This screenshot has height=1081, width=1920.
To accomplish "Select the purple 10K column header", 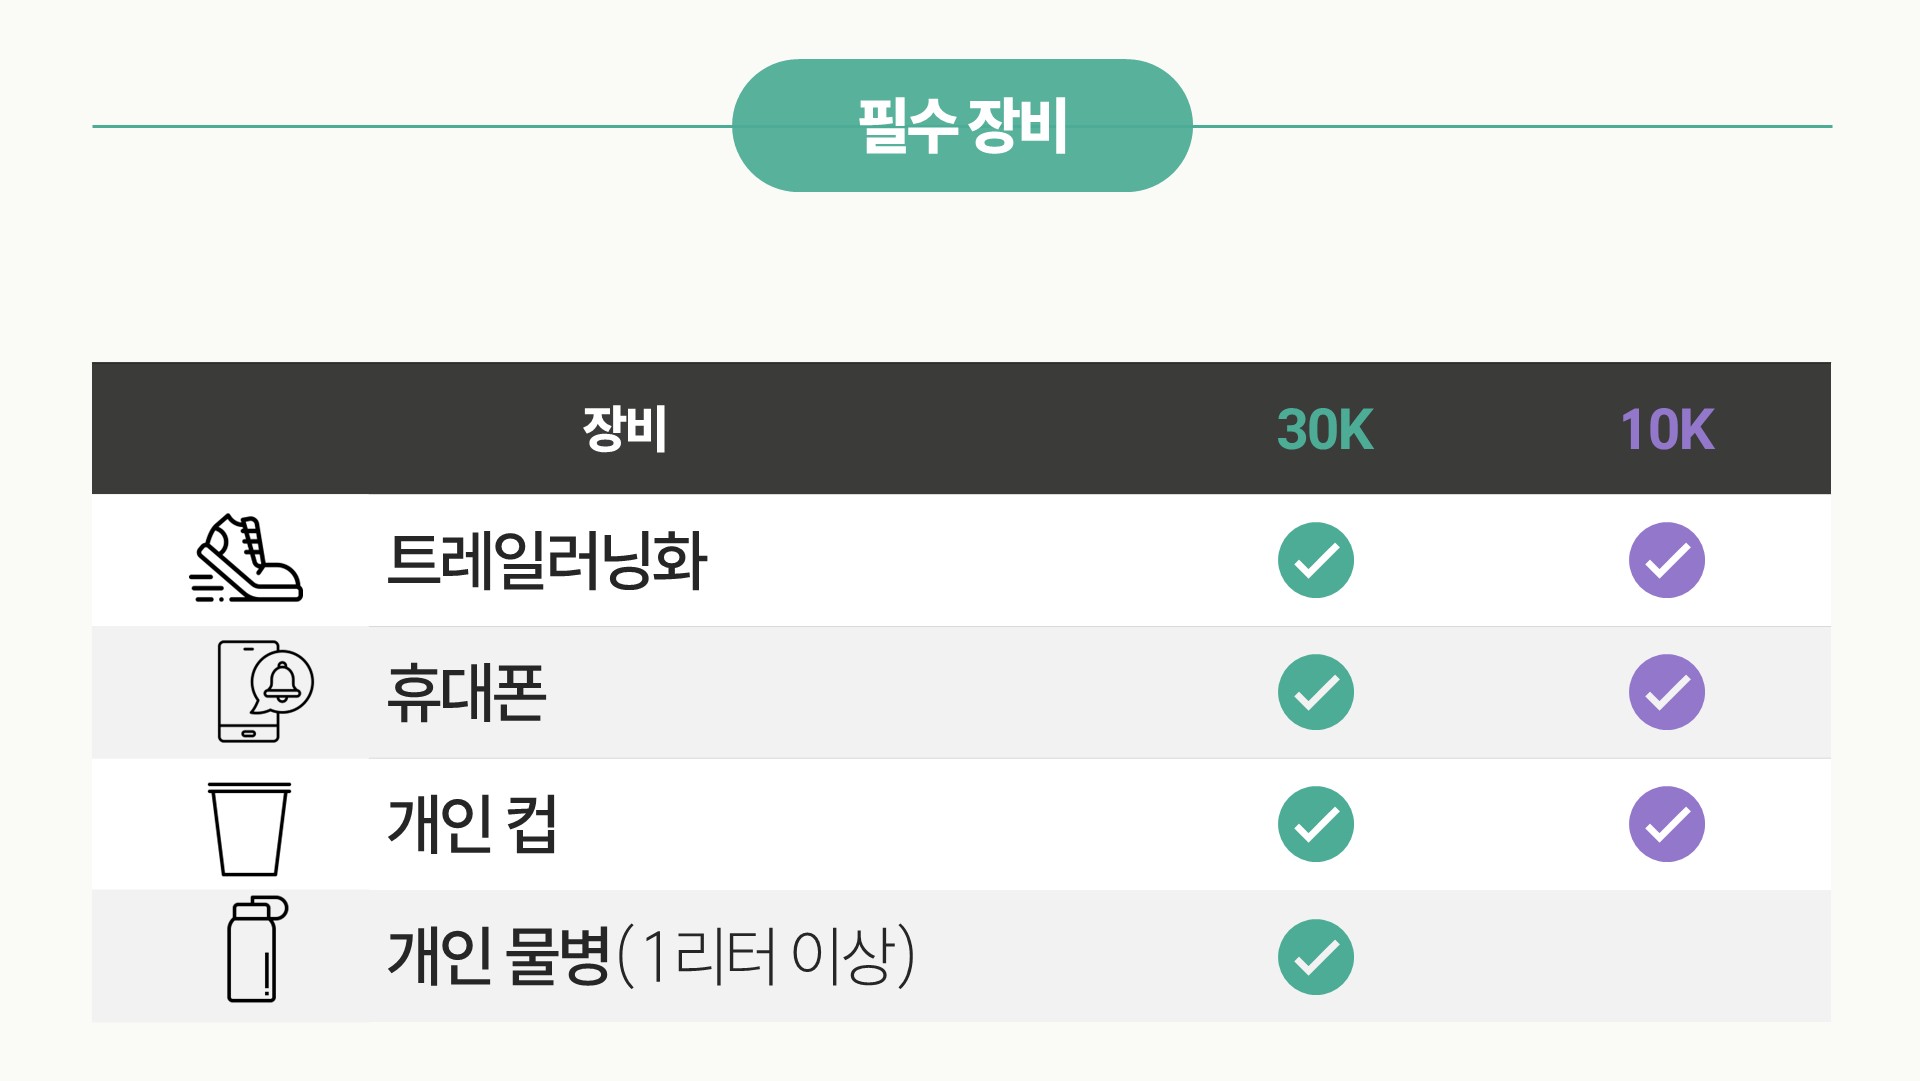I will pyautogui.click(x=1667, y=430).
